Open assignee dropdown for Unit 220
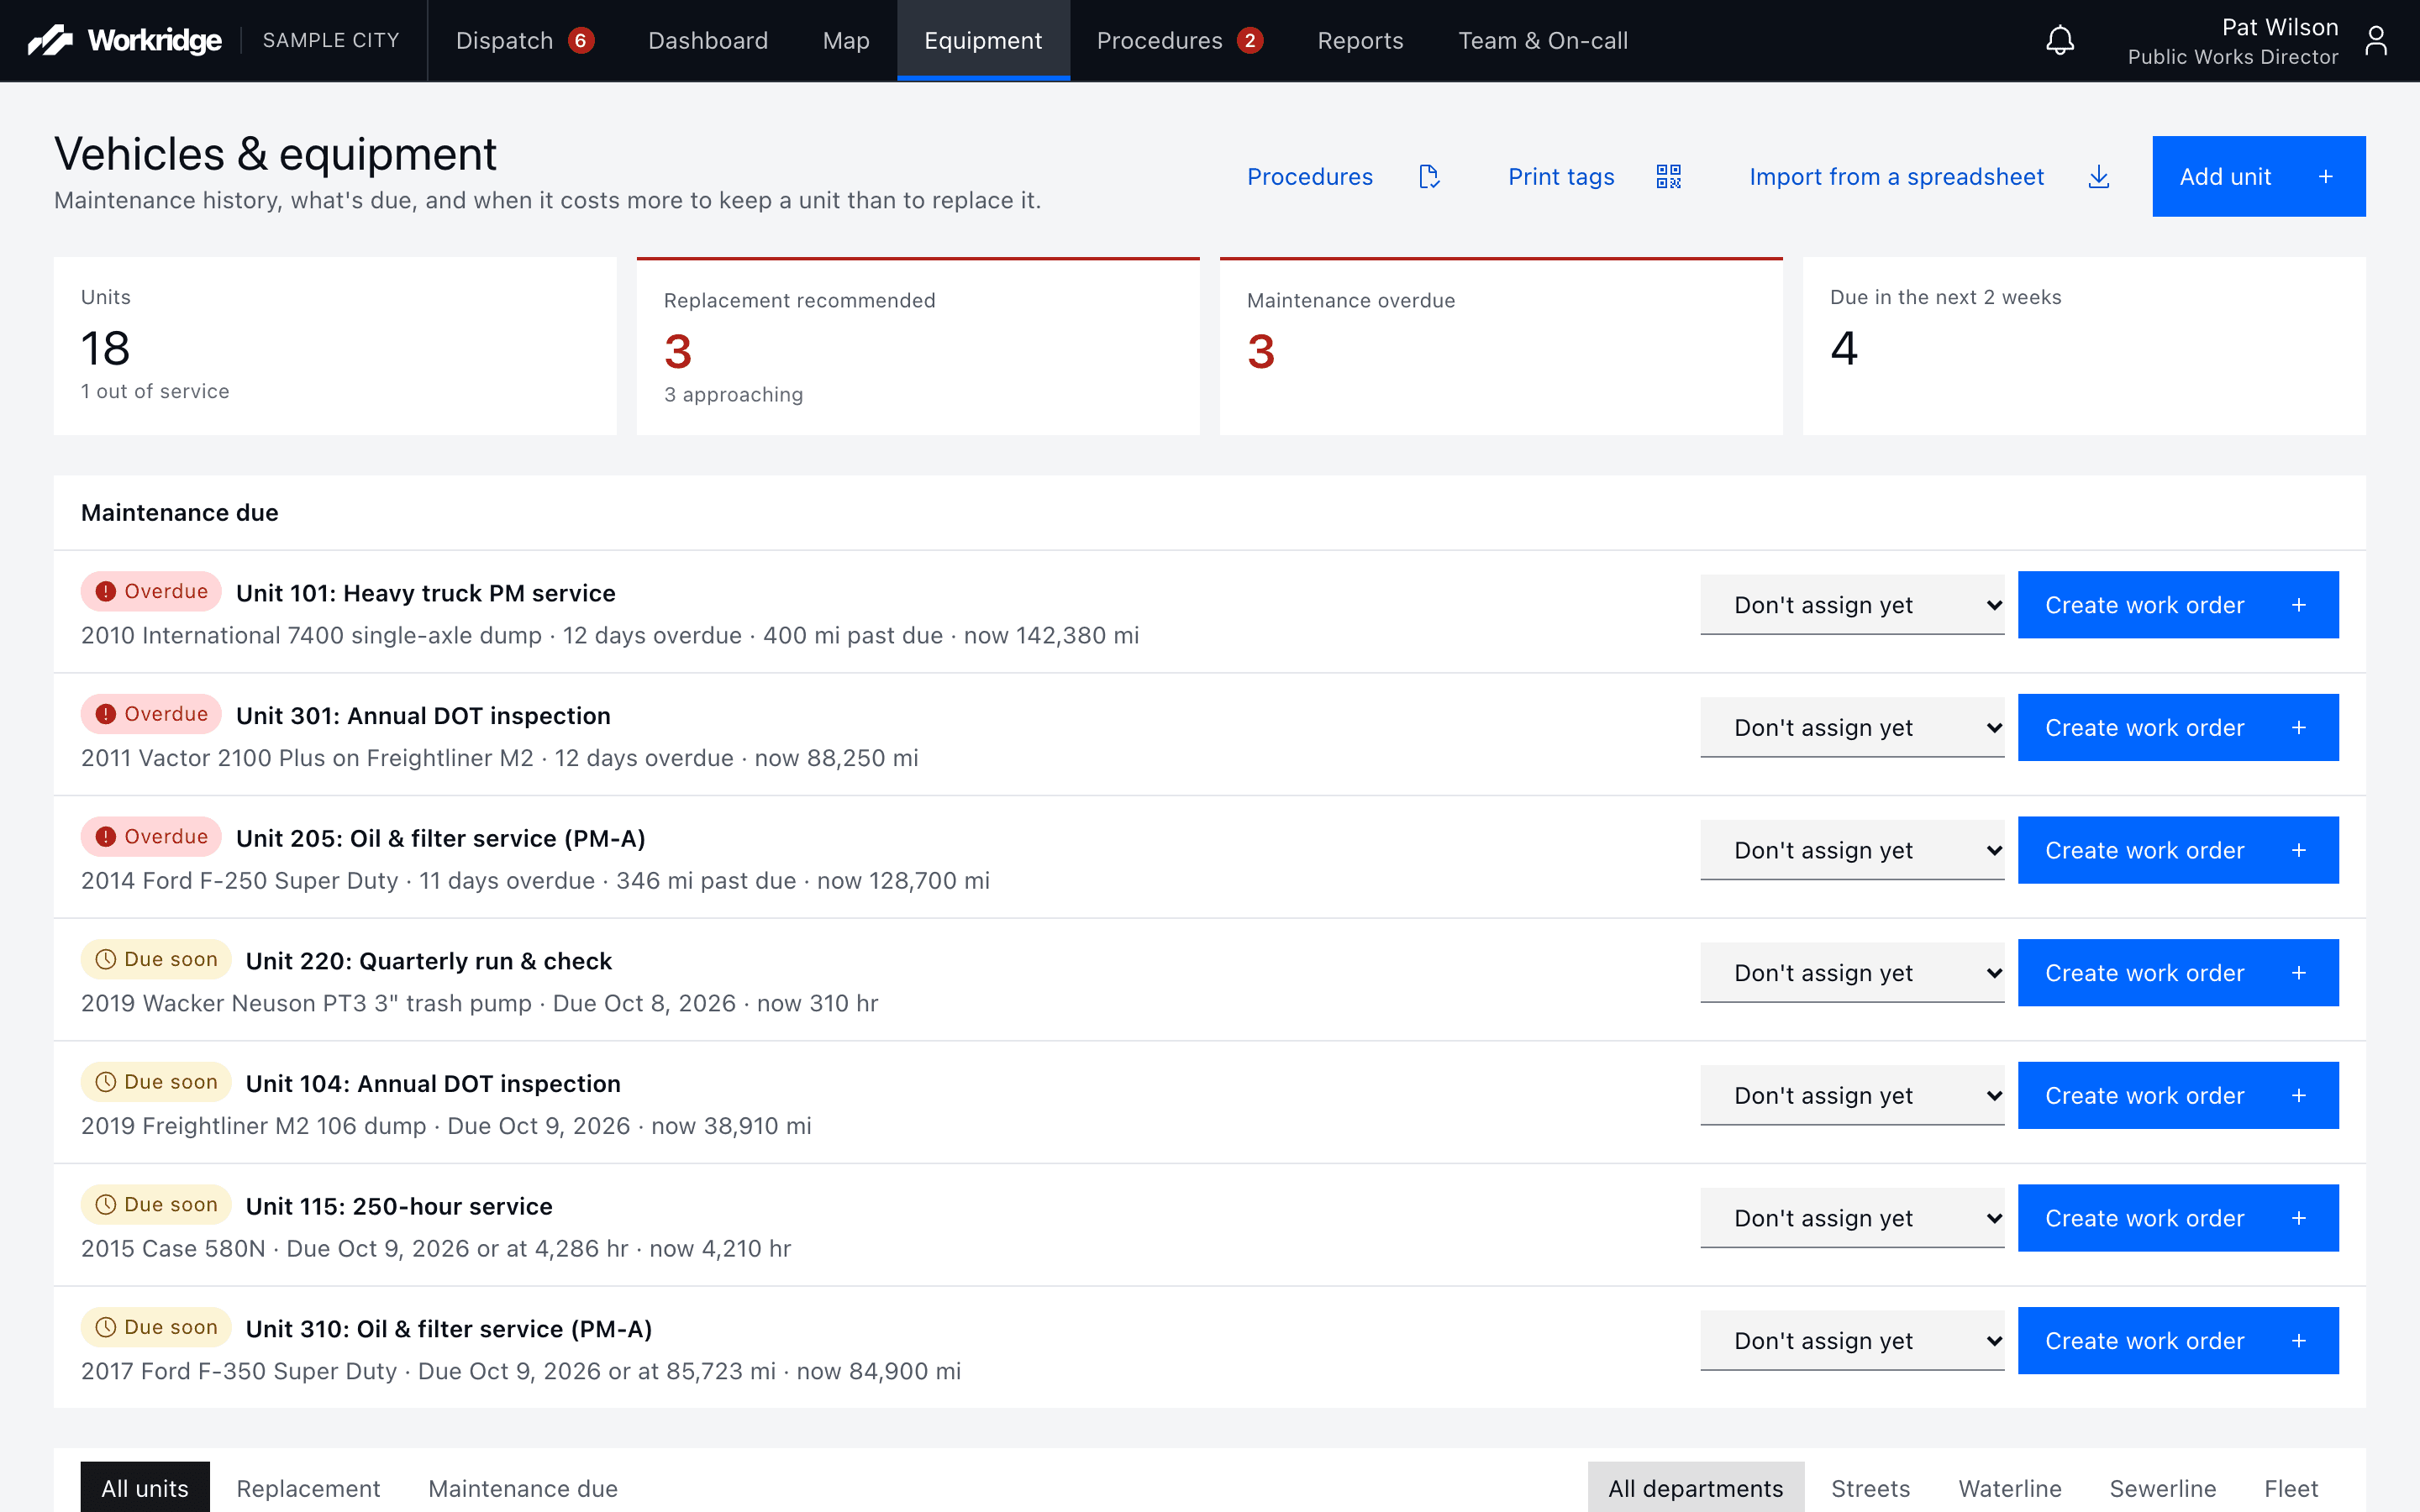This screenshot has height=1512, width=2420. click(x=1852, y=973)
